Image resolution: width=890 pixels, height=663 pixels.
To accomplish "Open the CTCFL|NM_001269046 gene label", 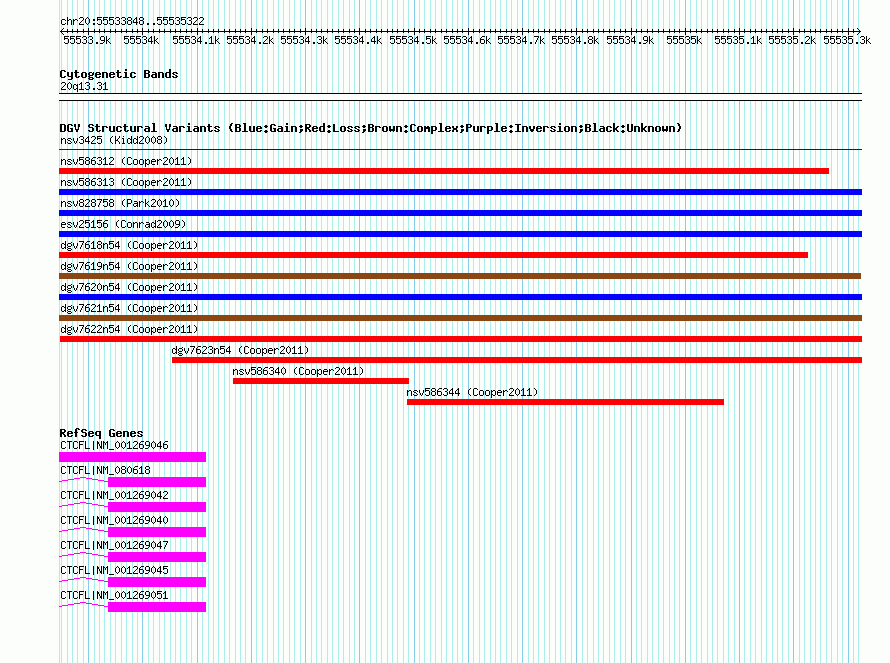I will 114,446.
